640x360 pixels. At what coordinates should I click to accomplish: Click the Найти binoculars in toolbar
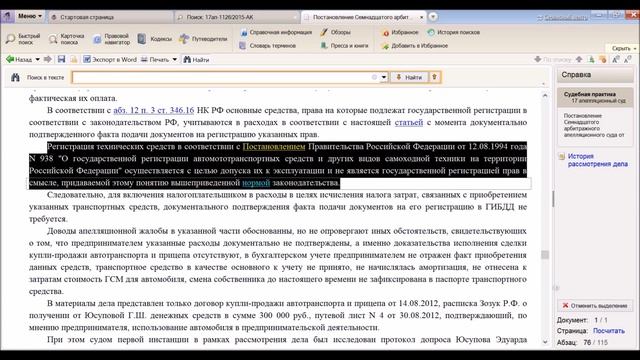click(x=196, y=60)
